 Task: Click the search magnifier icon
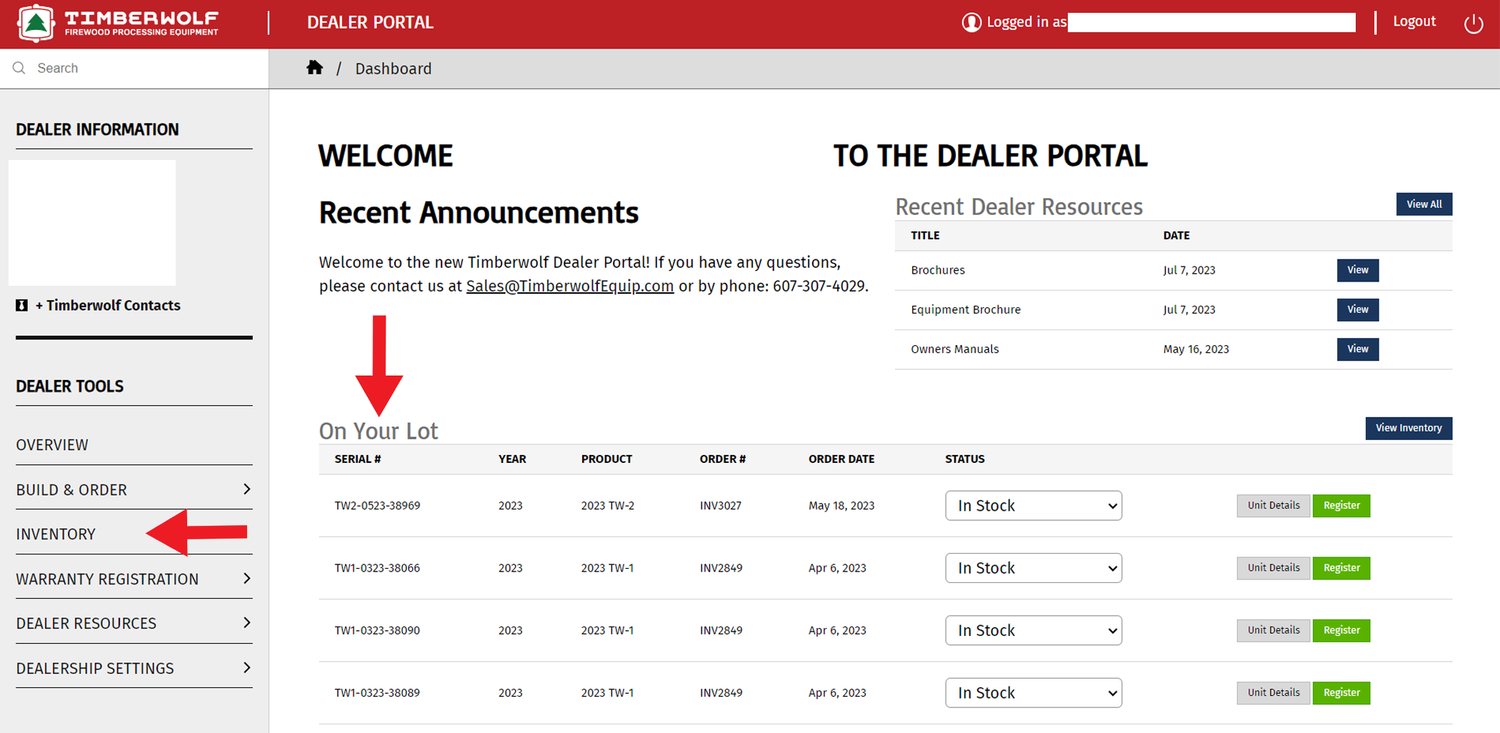tap(19, 68)
